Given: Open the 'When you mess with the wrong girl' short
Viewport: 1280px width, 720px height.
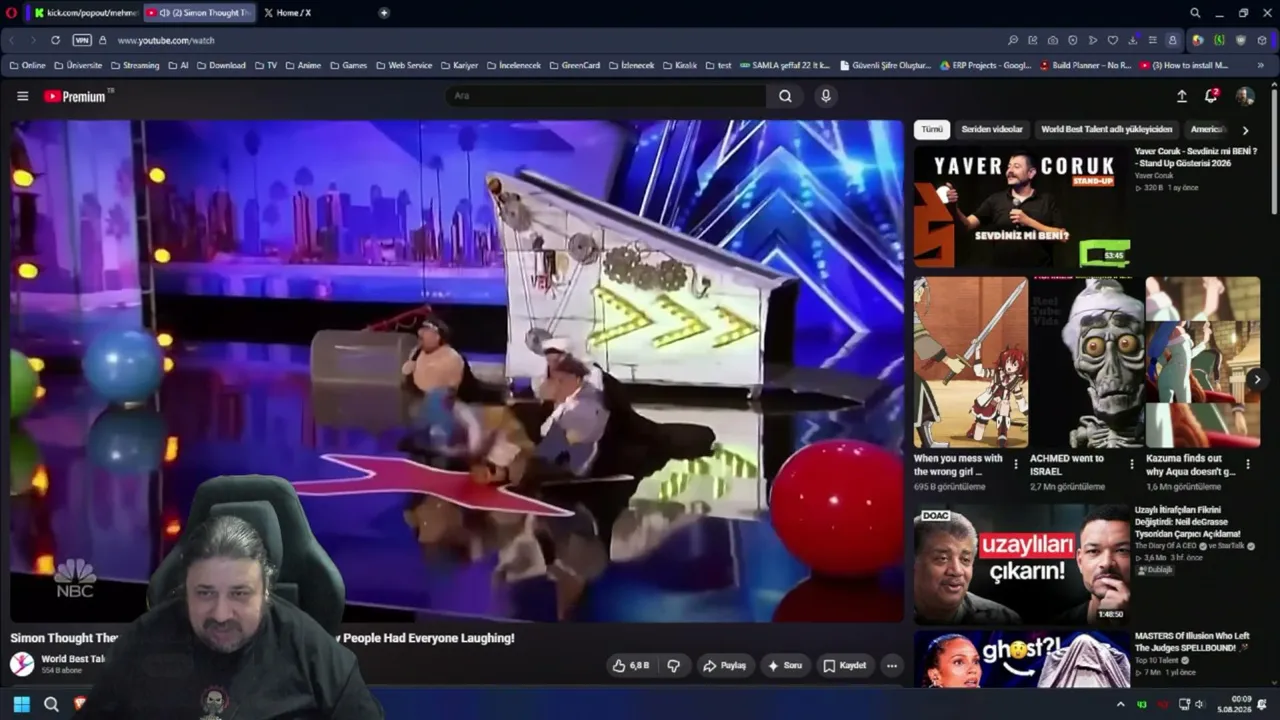Looking at the screenshot, I should pos(970,362).
